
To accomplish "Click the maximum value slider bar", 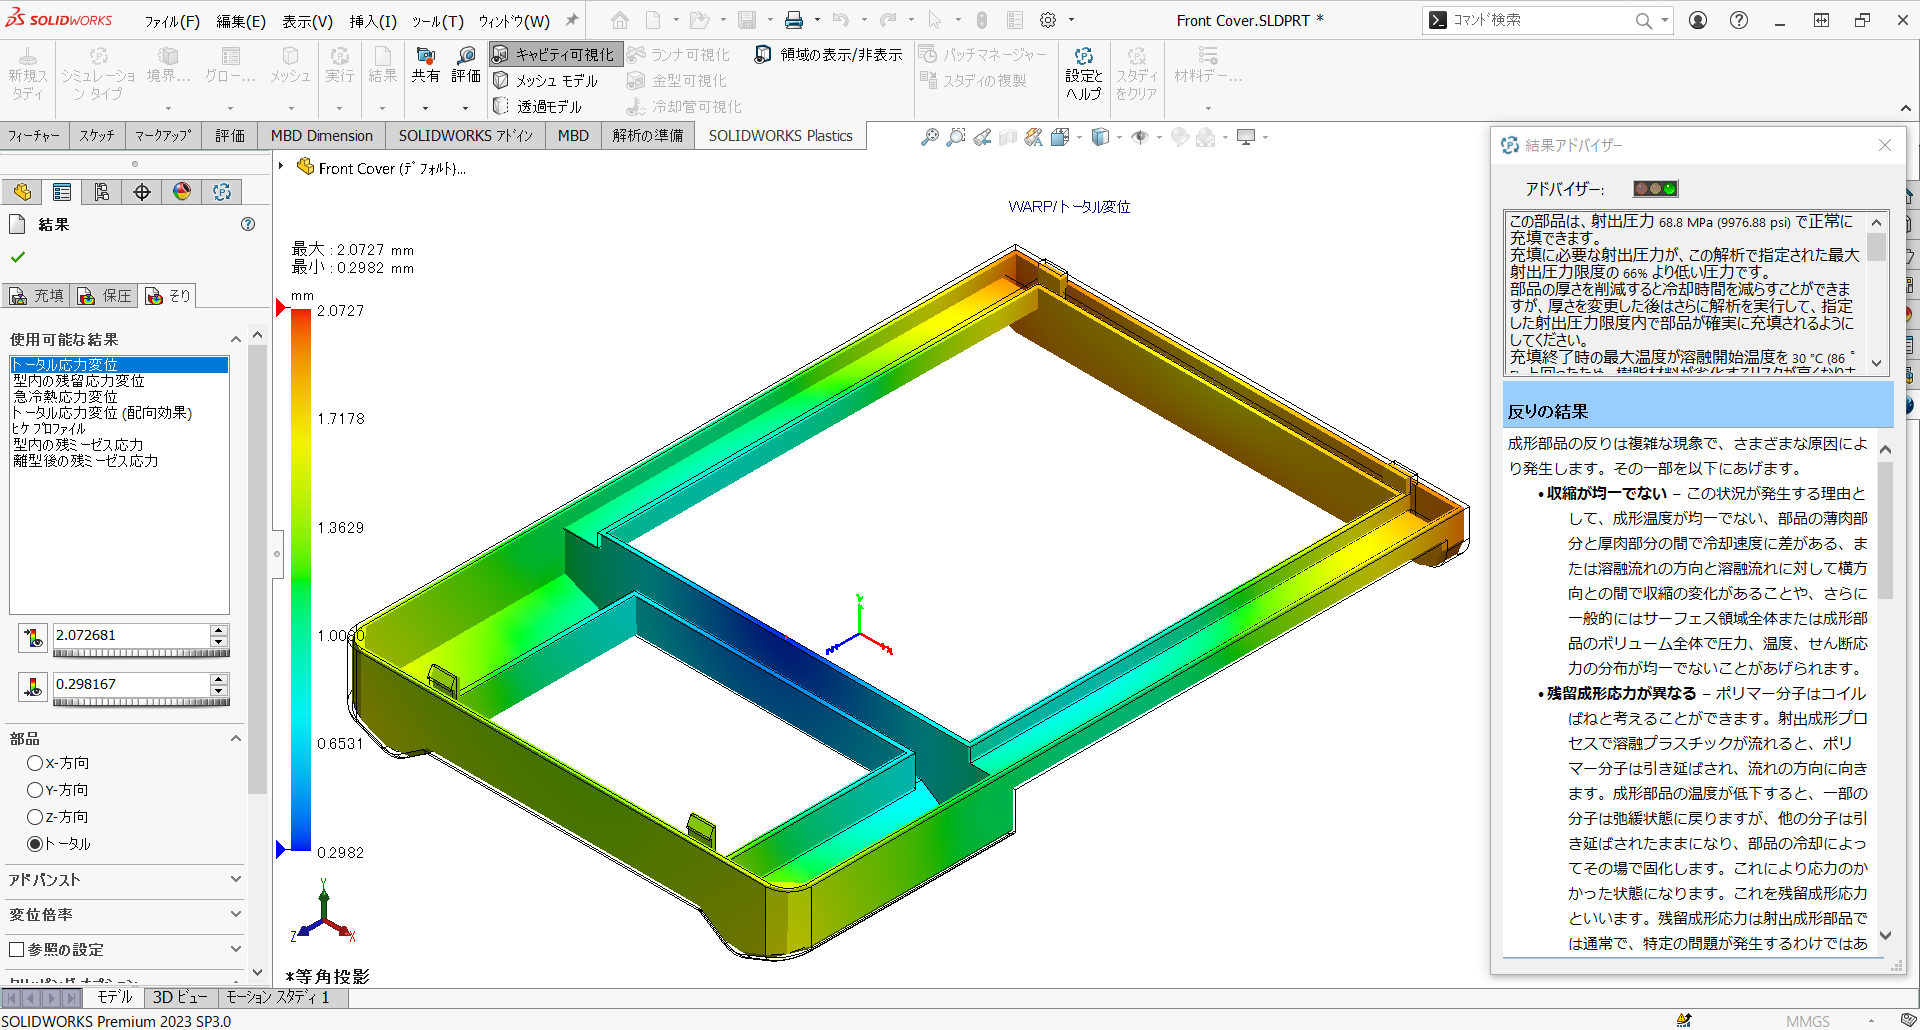I will click(x=141, y=653).
